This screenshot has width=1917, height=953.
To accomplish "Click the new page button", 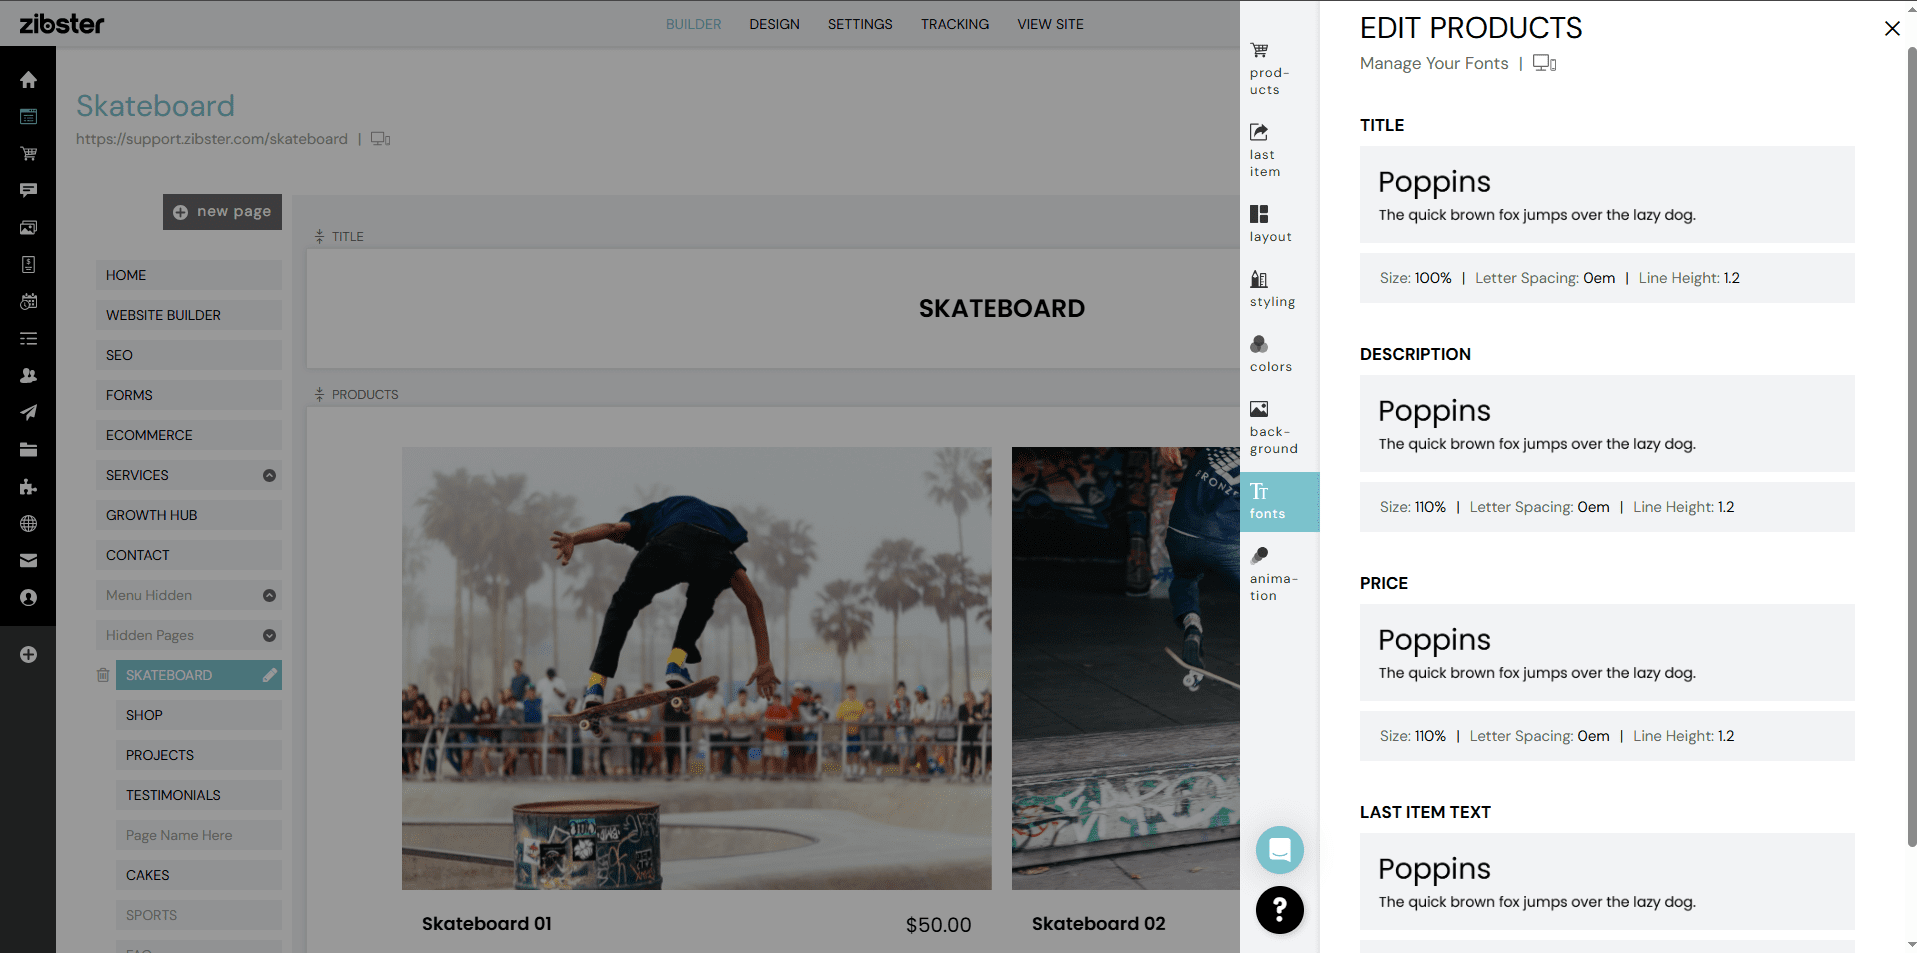I will point(222,212).
